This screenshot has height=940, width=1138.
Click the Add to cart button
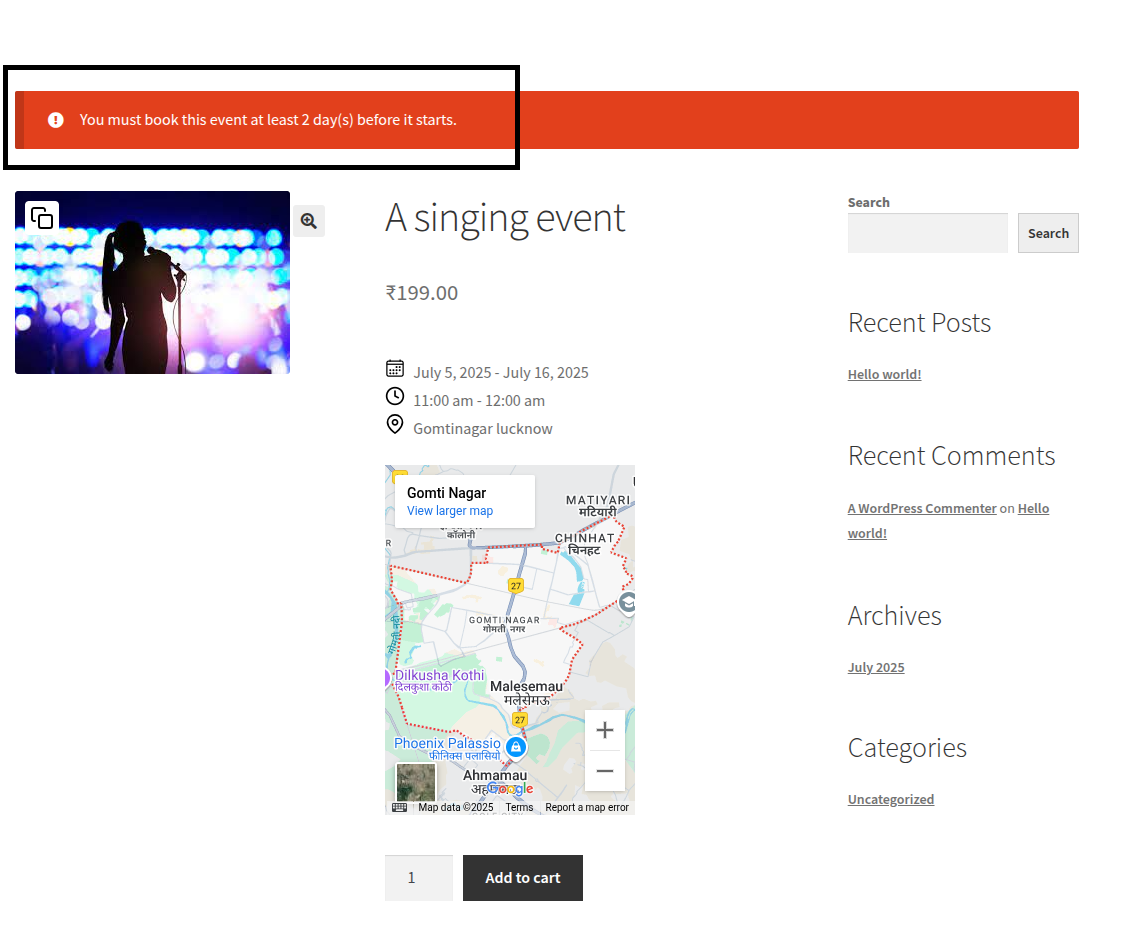[x=523, y=878]
